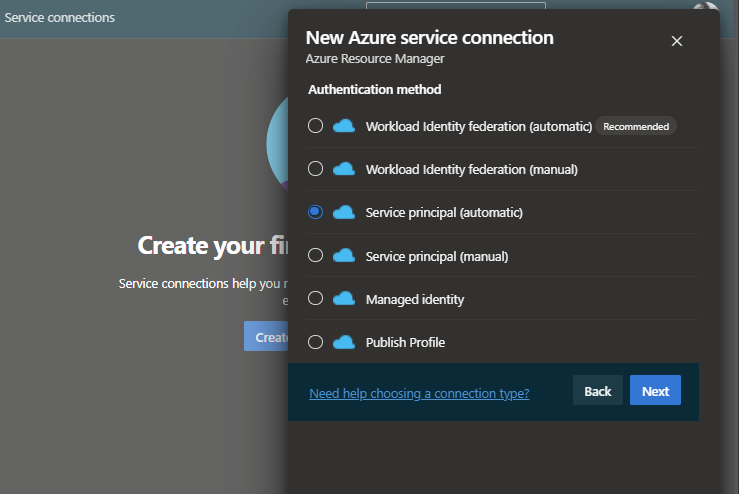The image size is (739, 494).
Task: Select Service principal (automatic) radio button
Action: coord(315,212)
